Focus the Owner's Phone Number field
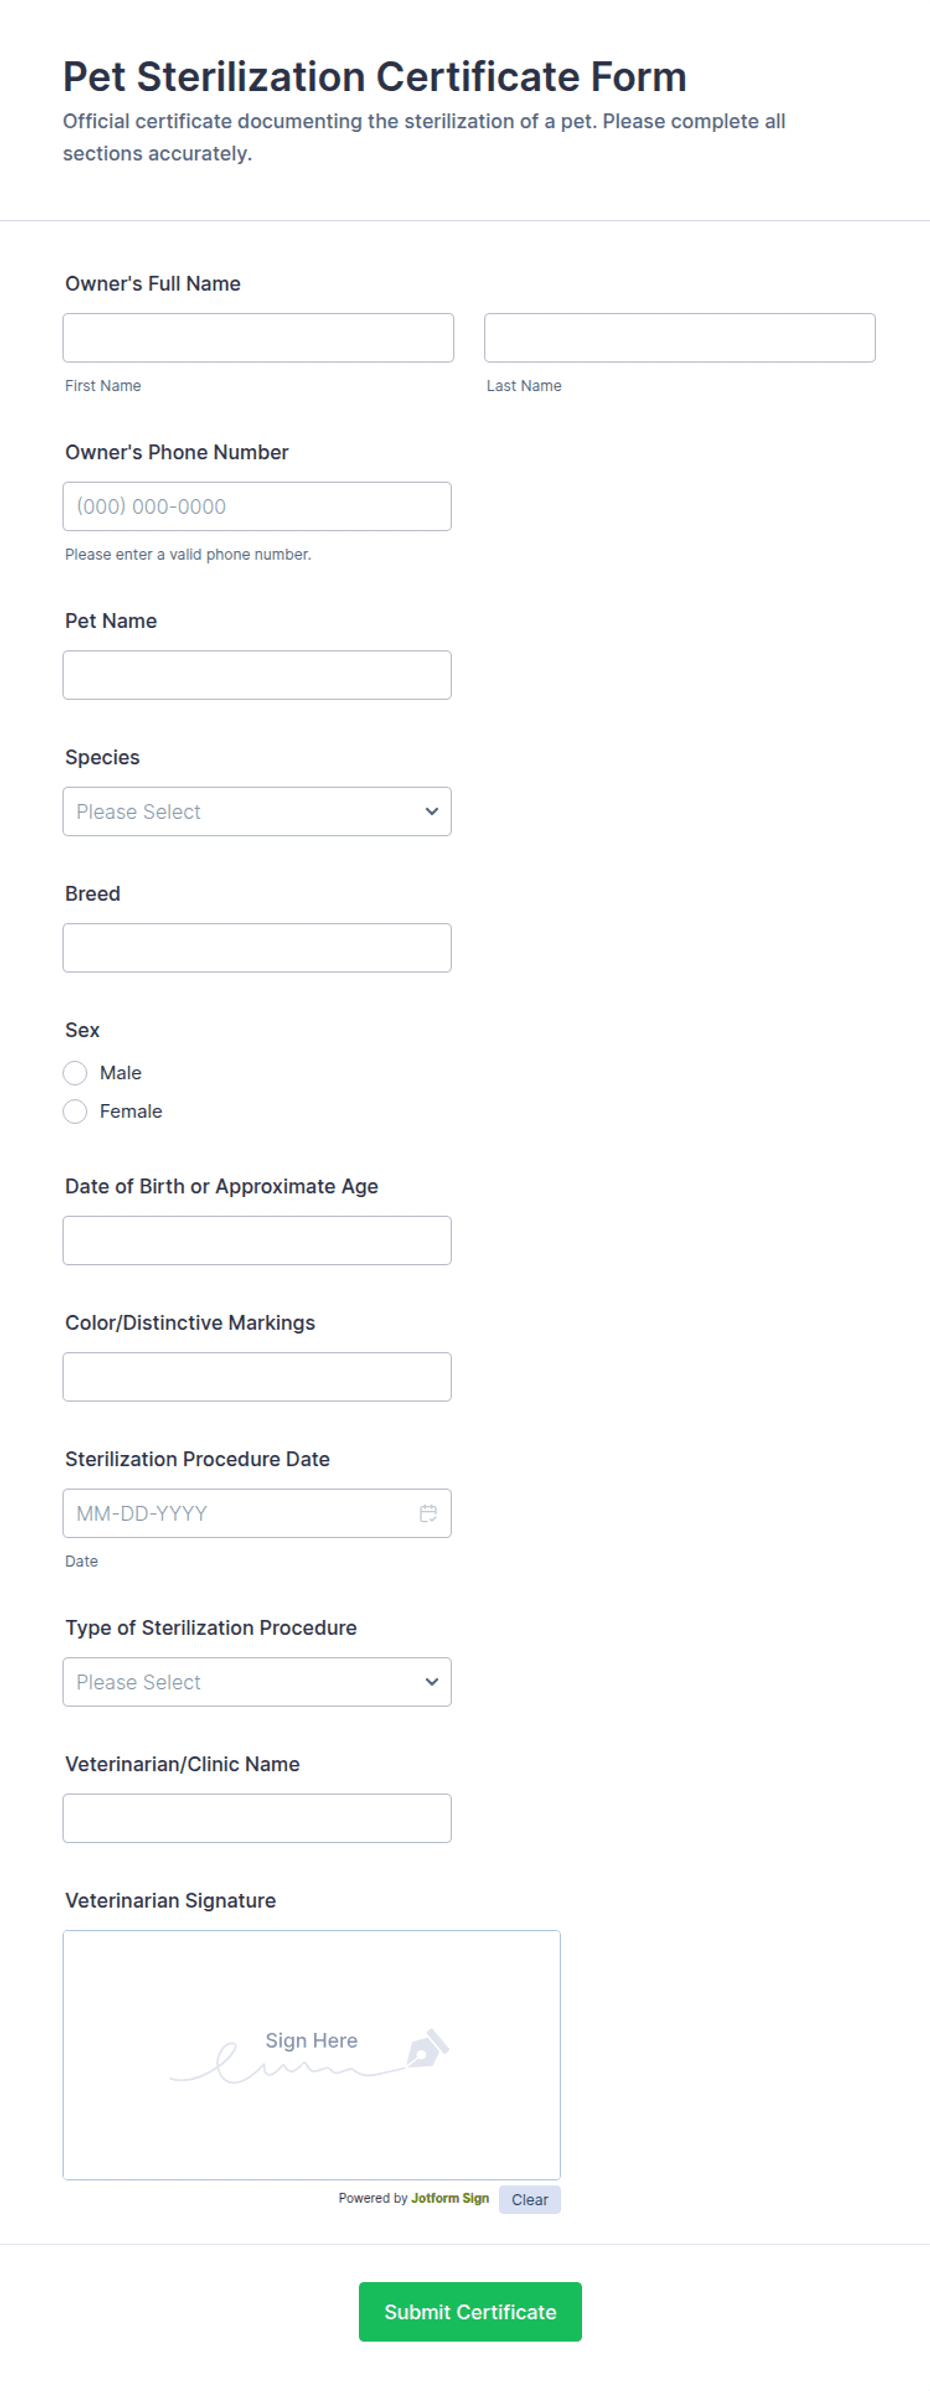 coord(256,507)
